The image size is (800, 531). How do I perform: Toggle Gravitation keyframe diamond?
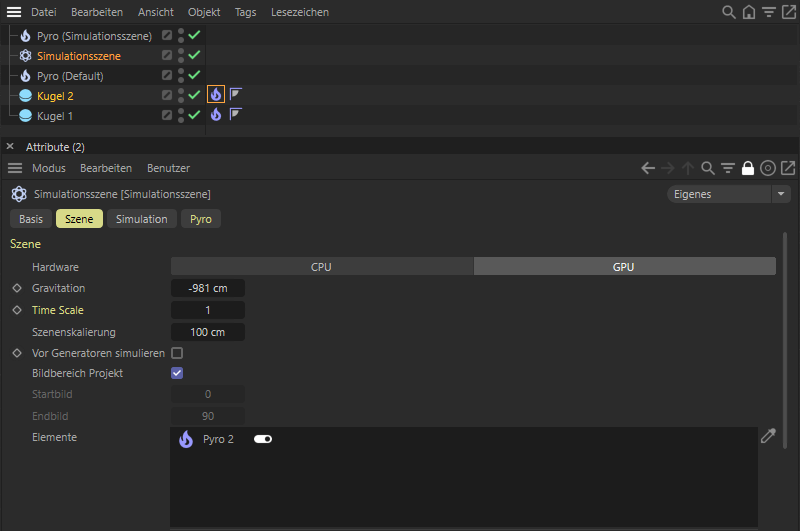pos(17,288)
